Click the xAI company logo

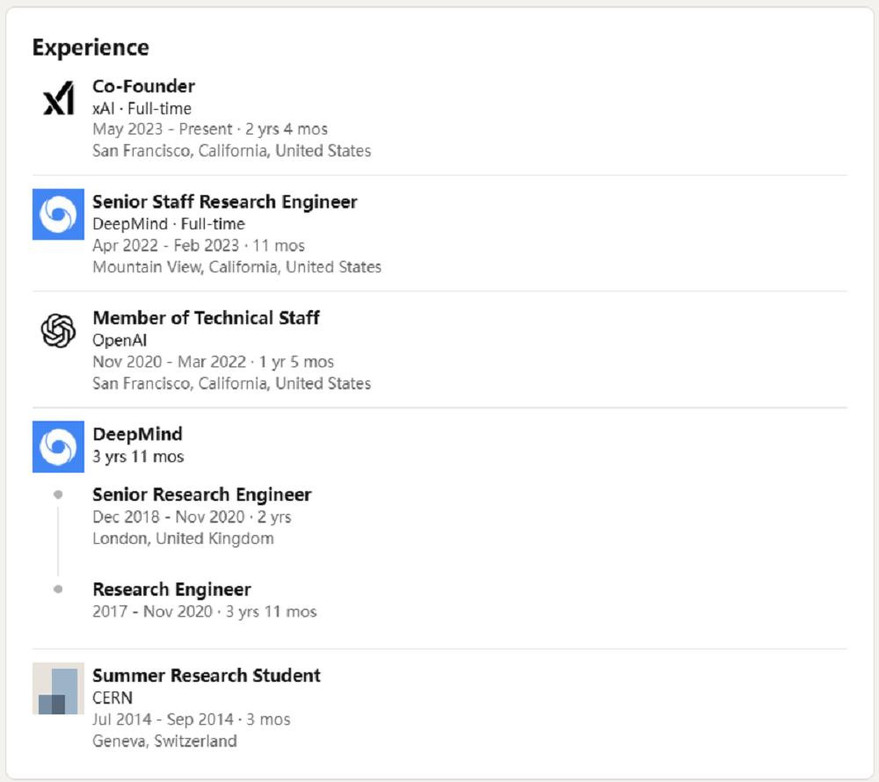58,99
